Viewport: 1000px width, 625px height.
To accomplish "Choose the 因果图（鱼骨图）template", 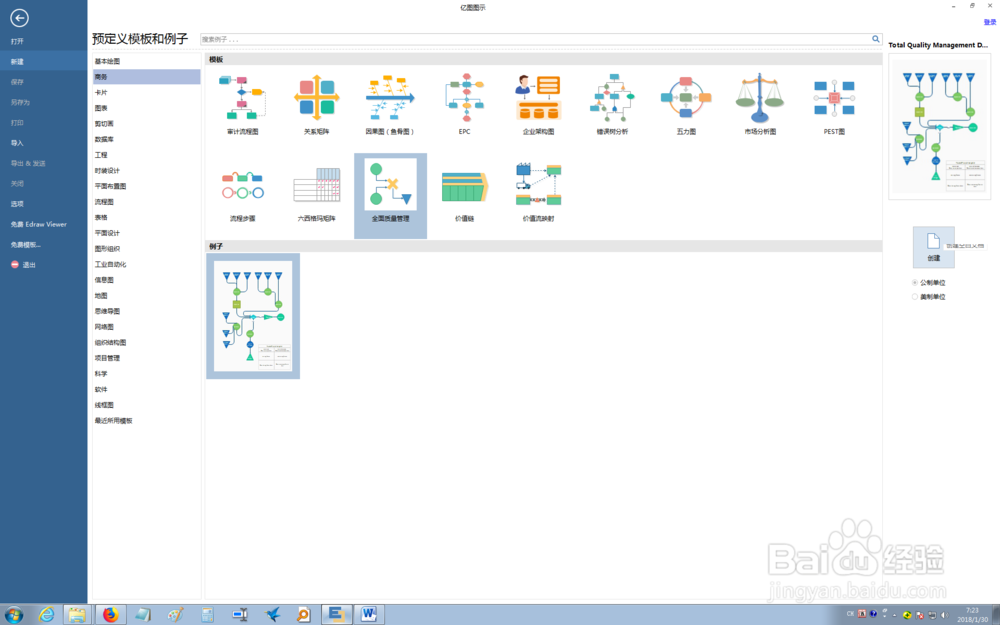I will (x=390, y=98).
